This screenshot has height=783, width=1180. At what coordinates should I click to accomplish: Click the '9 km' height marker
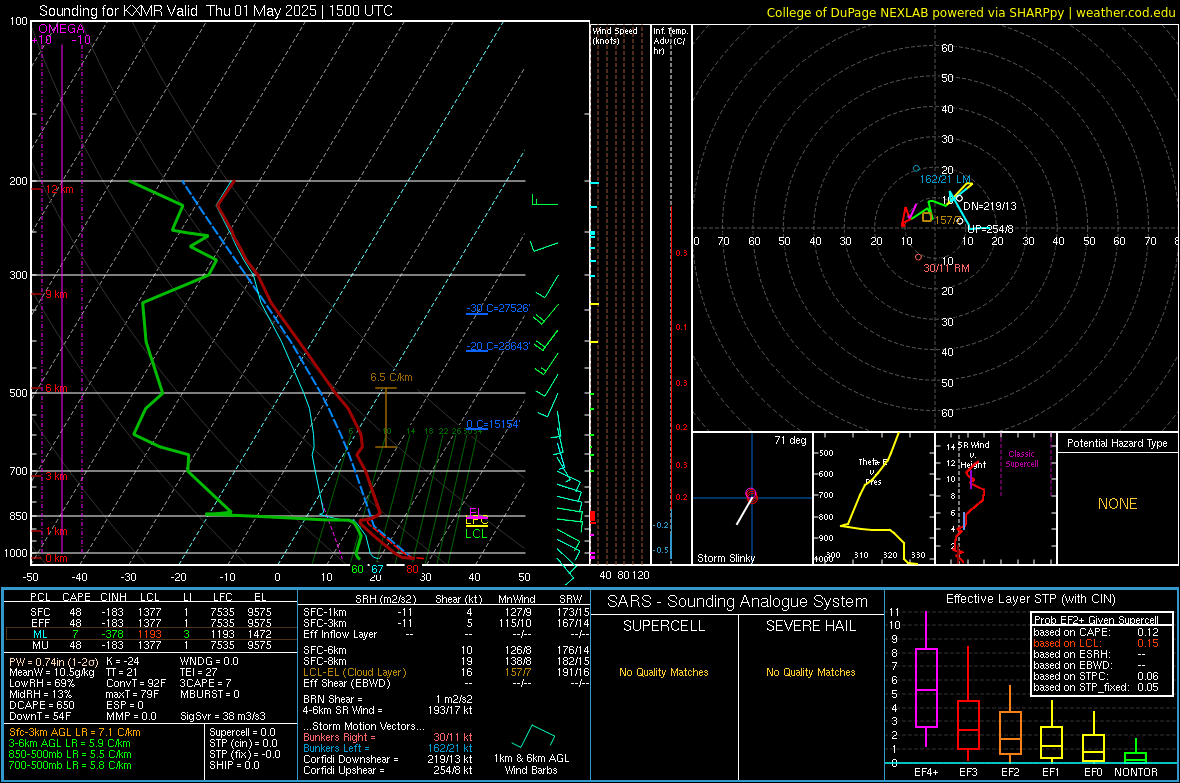56,294
